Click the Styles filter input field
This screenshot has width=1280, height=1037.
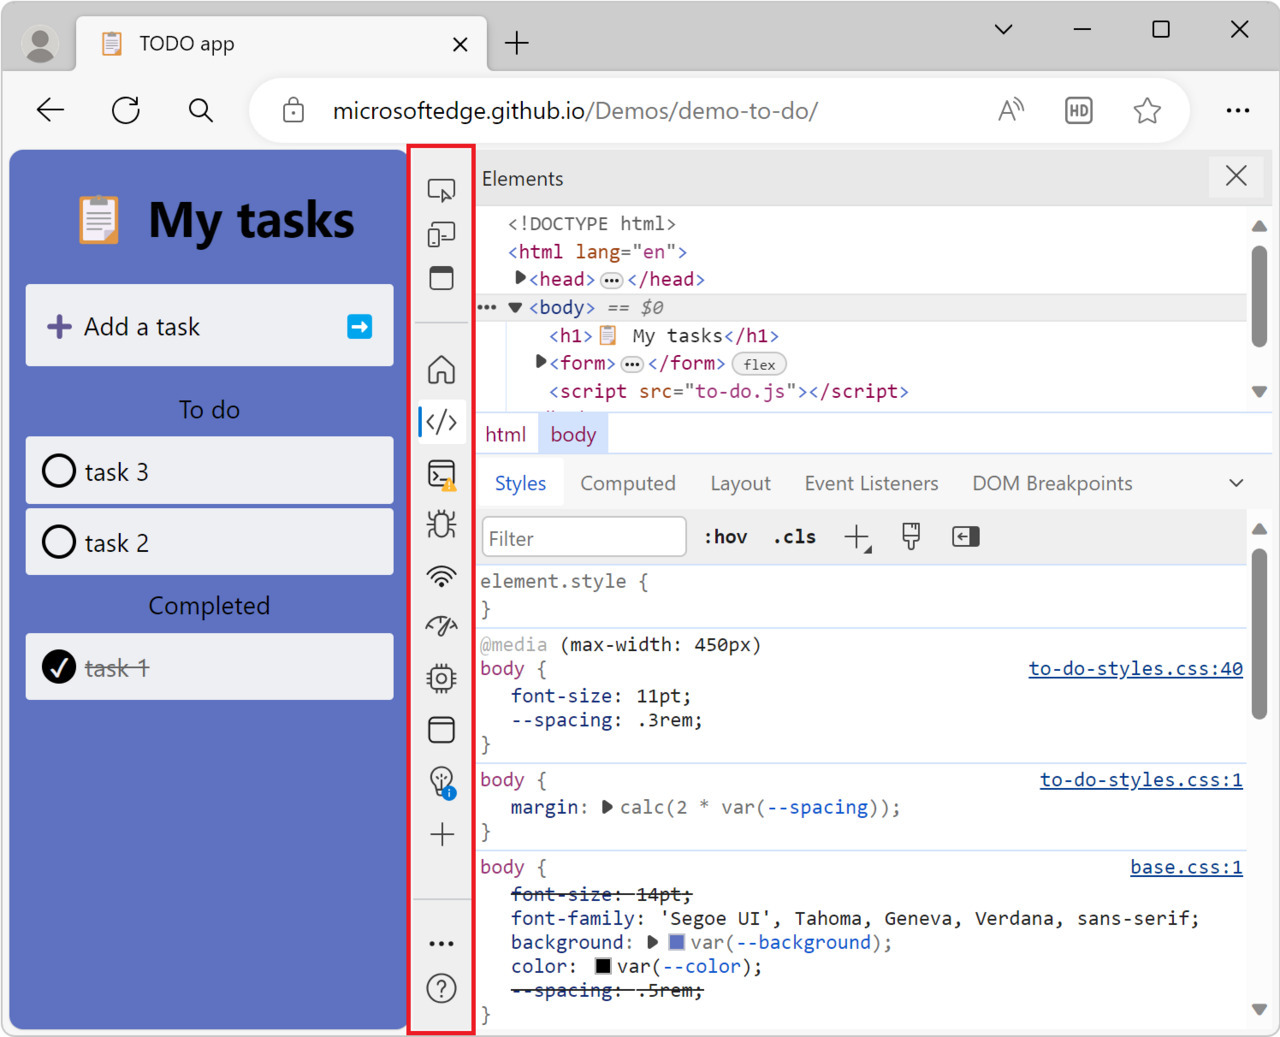[x=583, y=537]
